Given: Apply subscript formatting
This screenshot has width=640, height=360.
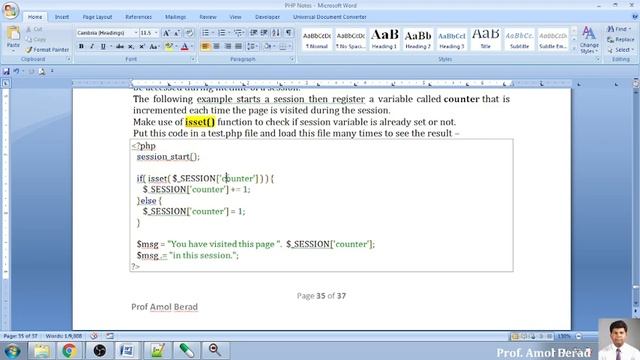Looking at the screenshot, I should coord(131,47).
